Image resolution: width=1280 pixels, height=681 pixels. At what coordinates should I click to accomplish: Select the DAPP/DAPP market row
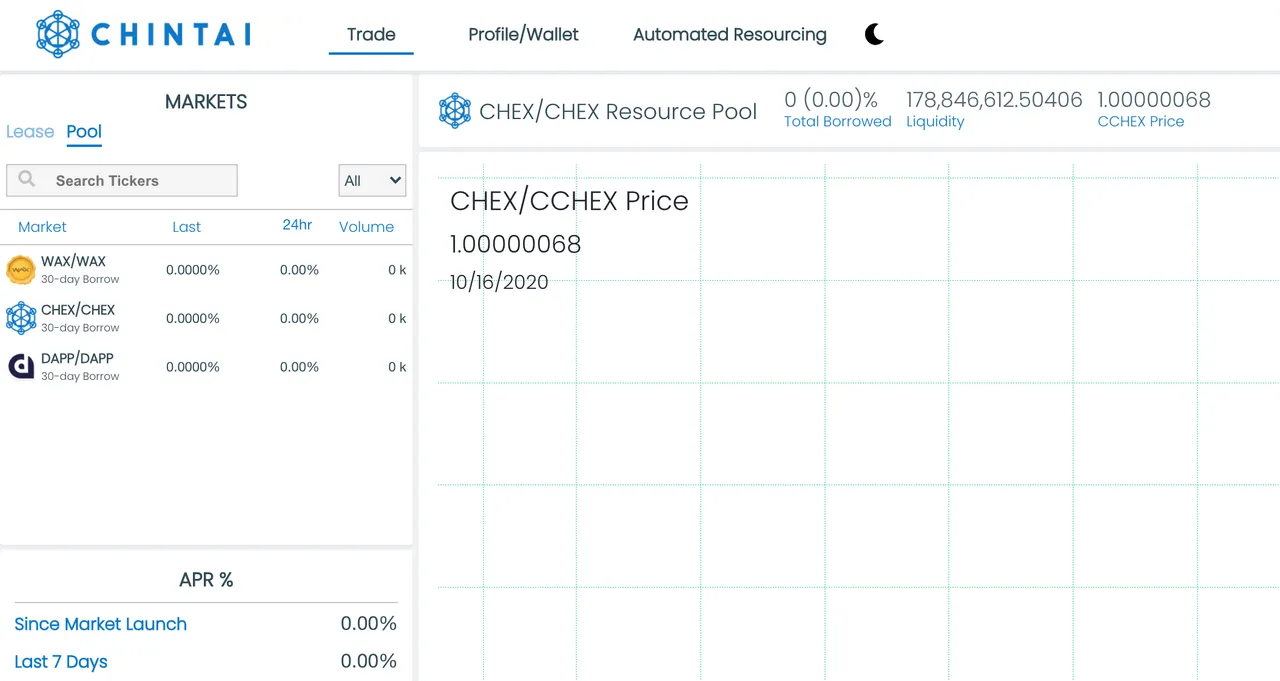coord(206,366)
